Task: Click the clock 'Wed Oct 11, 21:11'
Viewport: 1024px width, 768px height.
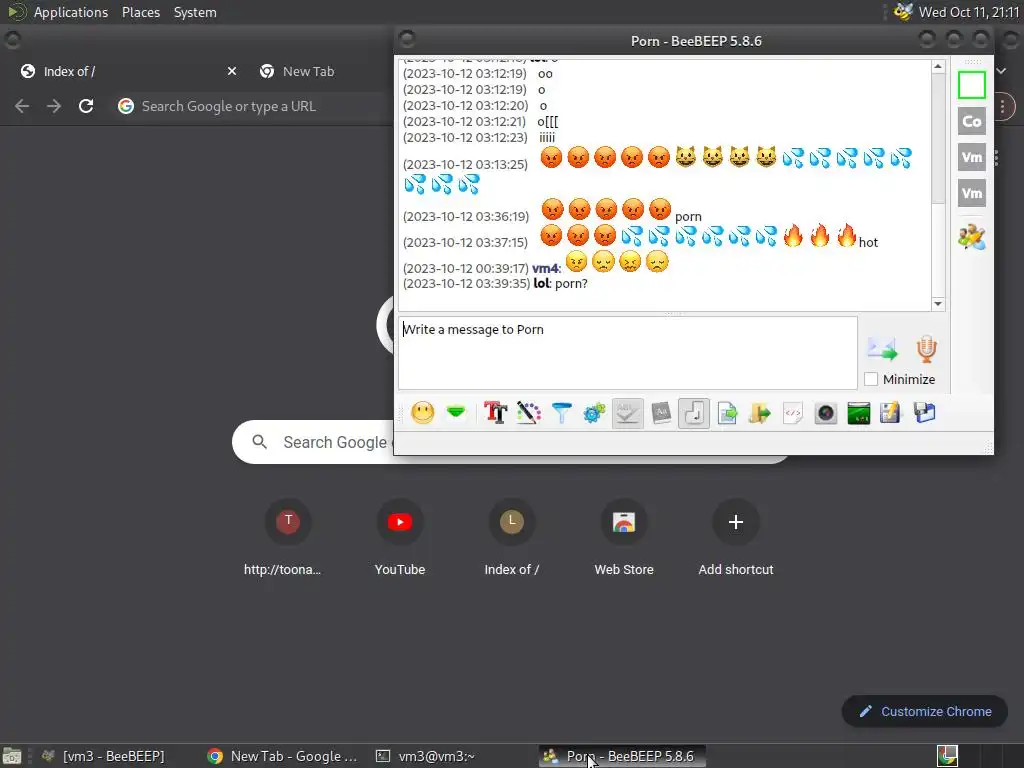Action: pos(968,12)
